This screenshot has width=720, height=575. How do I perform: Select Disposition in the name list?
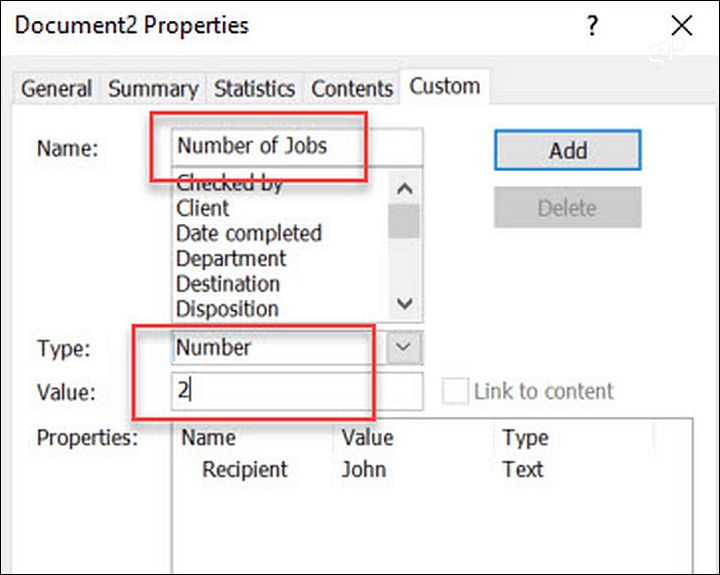click(x=227, y=309)
